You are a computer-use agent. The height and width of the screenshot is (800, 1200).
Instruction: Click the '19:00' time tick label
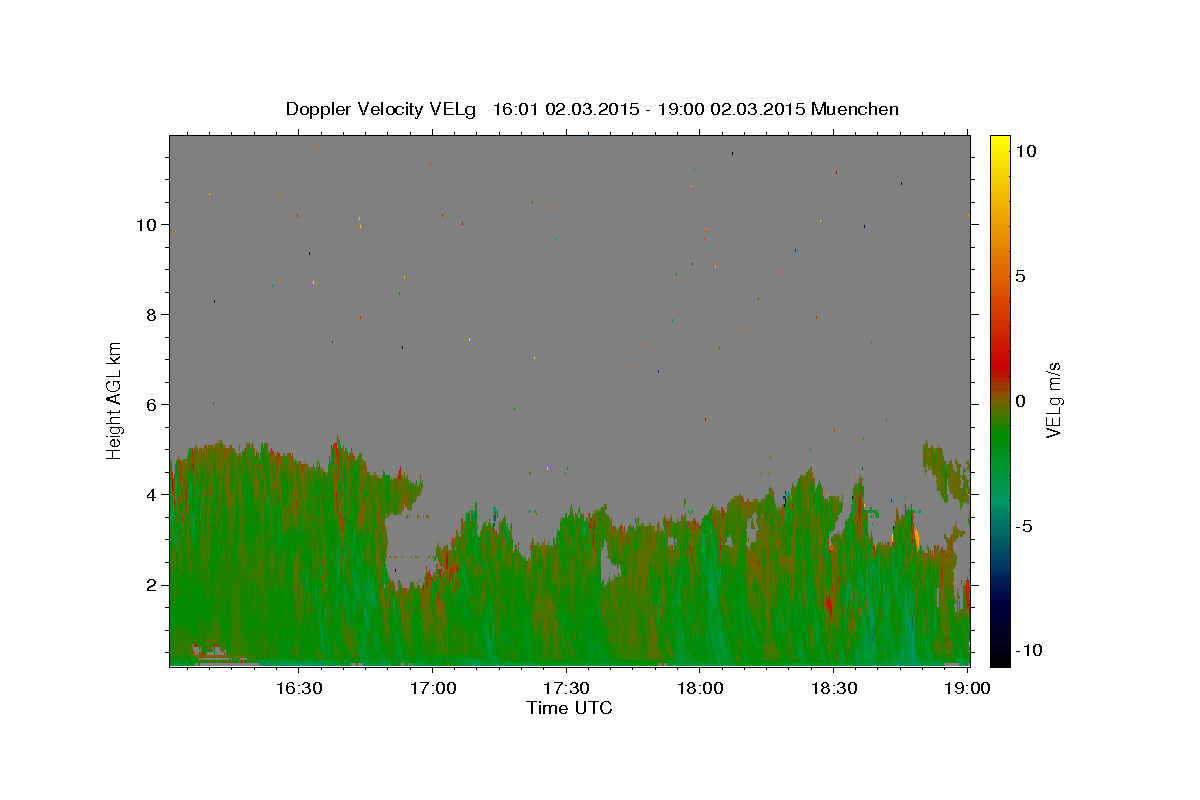tap(967, 689)
